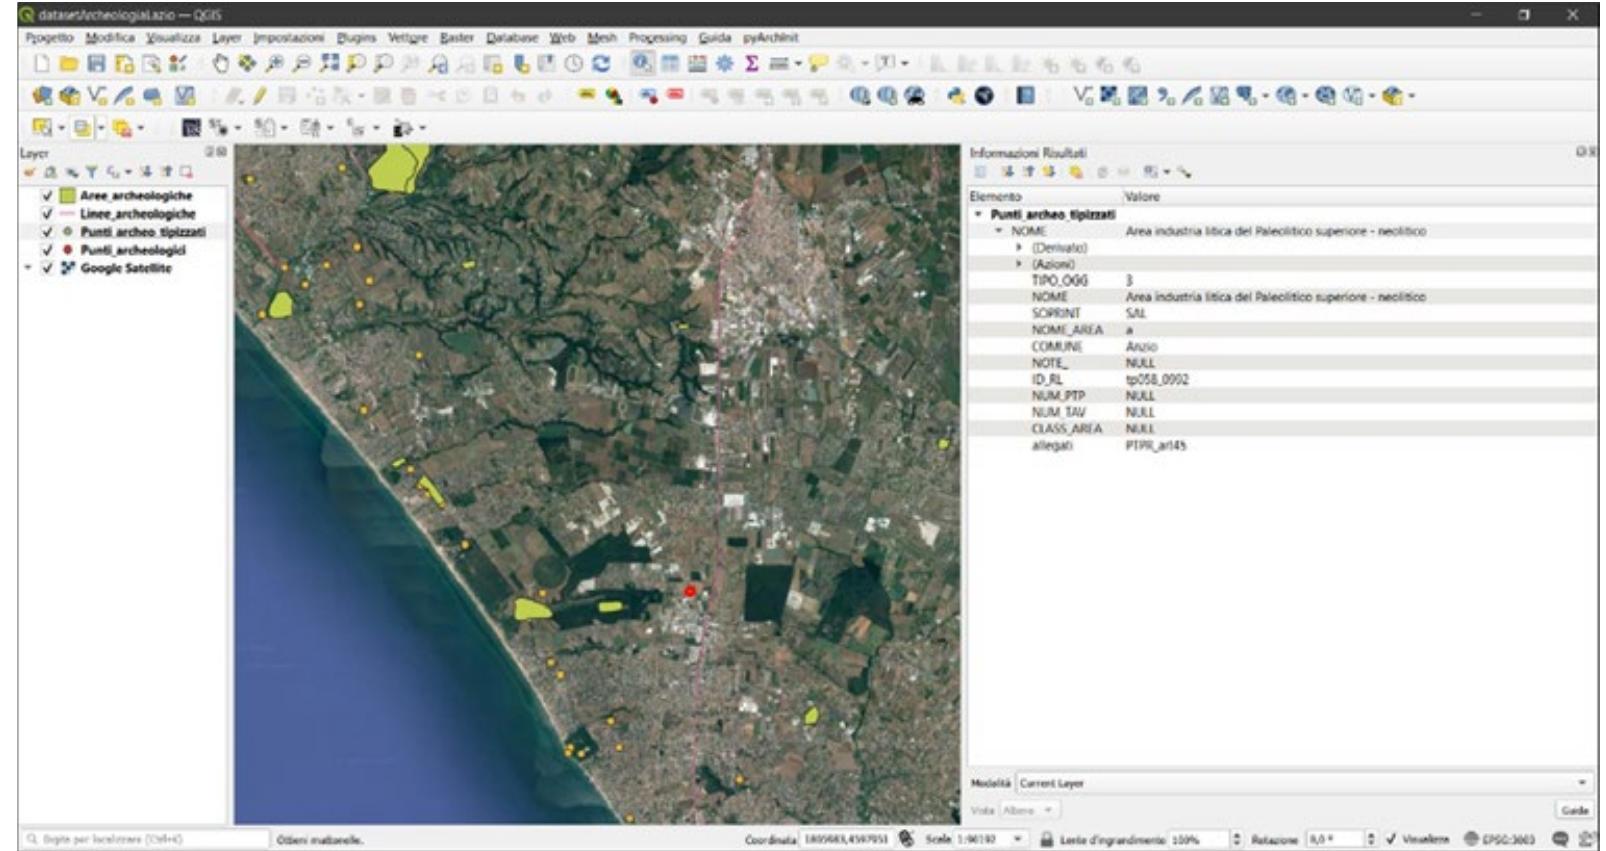
Task: Collapse the Punti_archeo_tipizzati result node
Action: tap(978, 215)
